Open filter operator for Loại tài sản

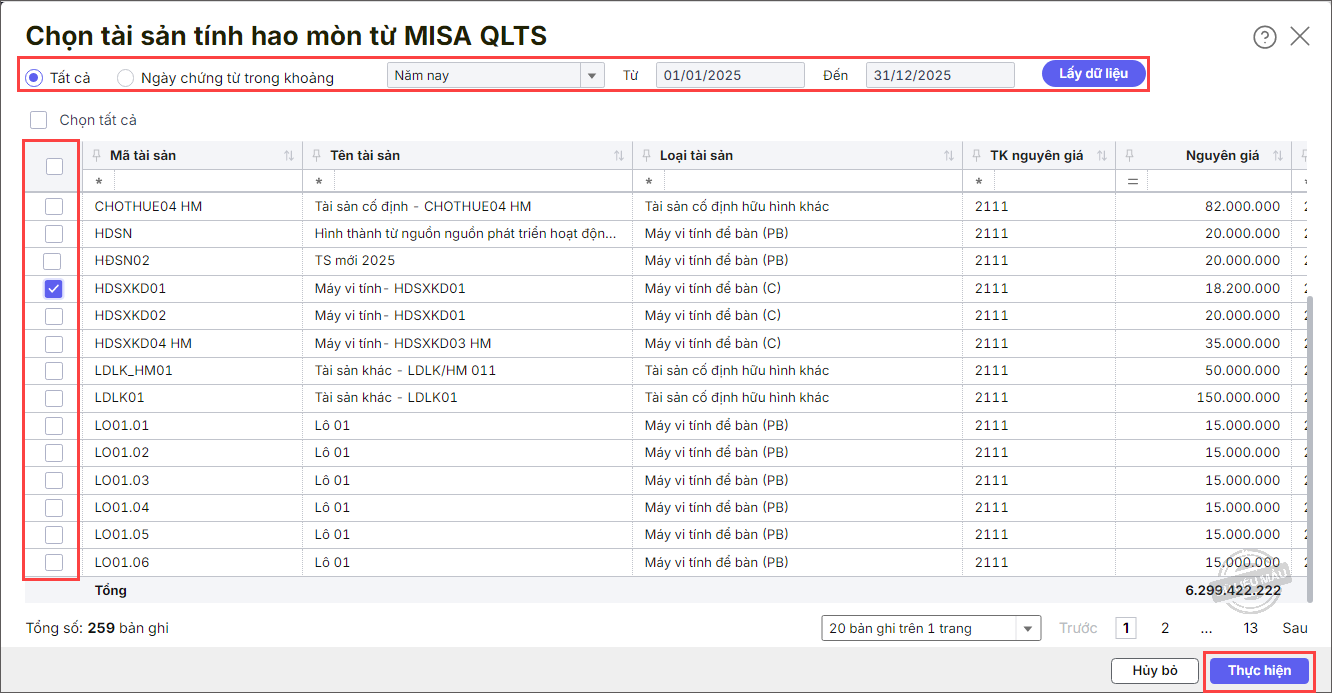click(x=649, y=182)
